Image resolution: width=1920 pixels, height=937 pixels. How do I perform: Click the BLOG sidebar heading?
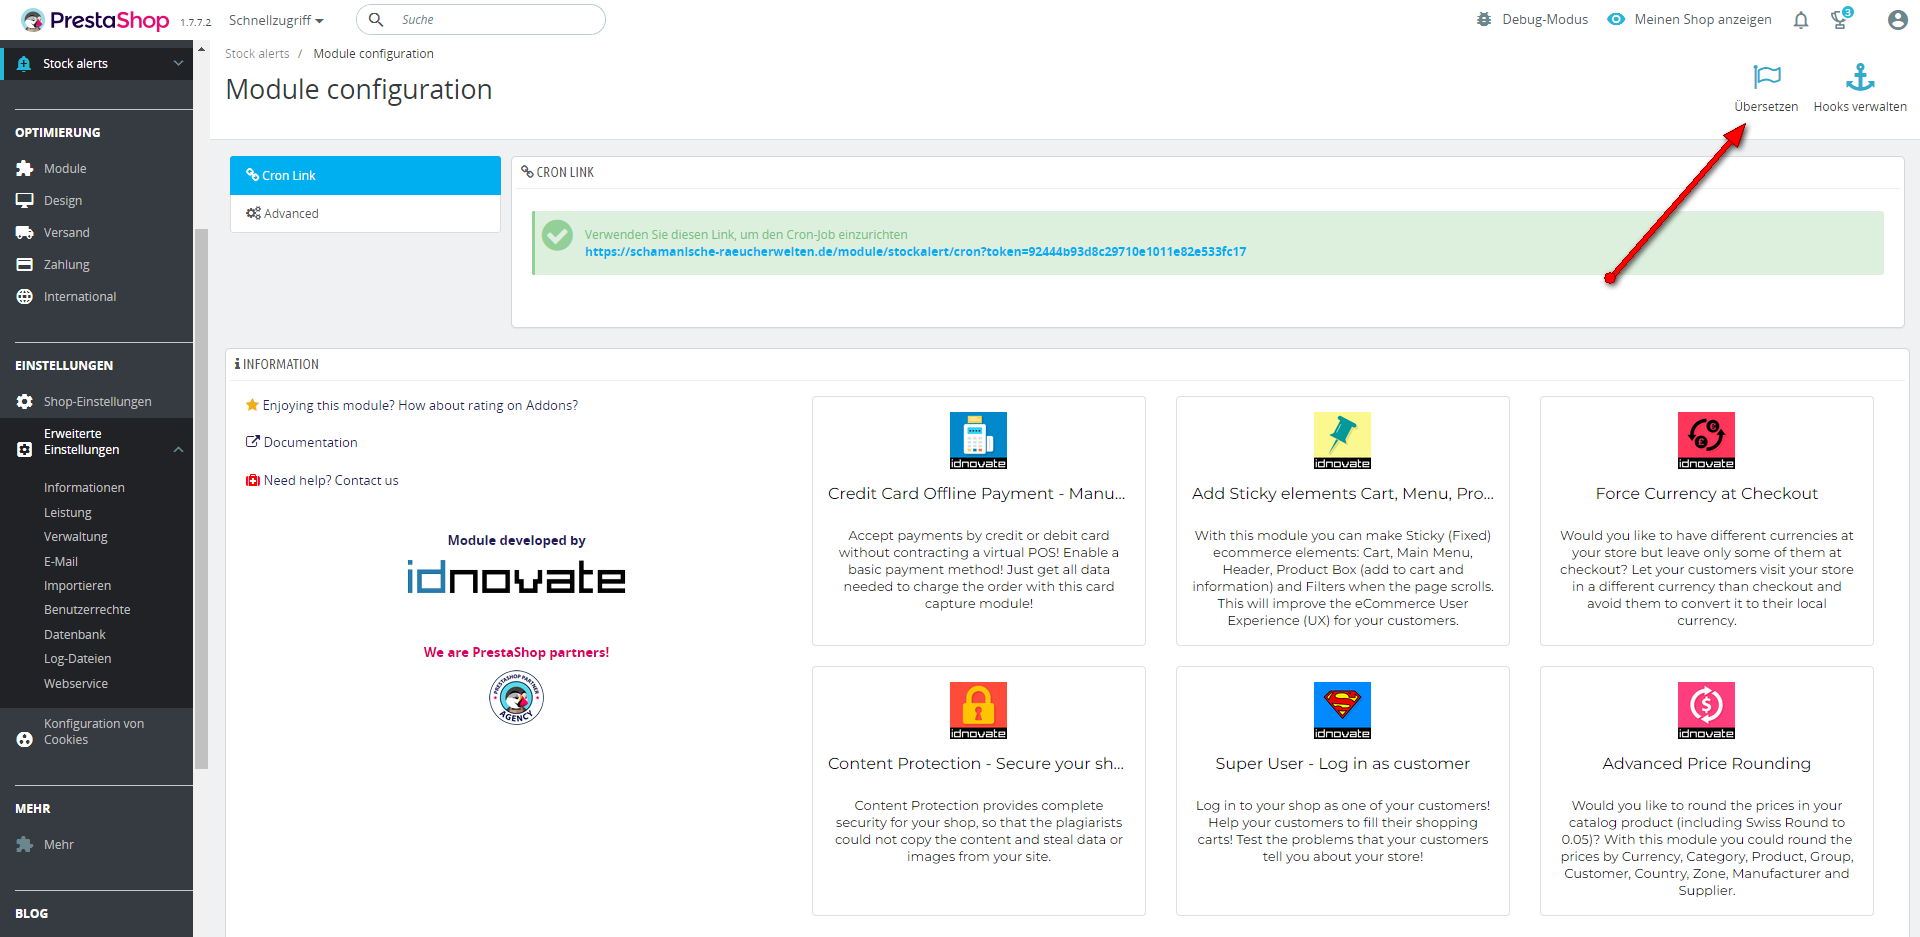click(32, 914)
